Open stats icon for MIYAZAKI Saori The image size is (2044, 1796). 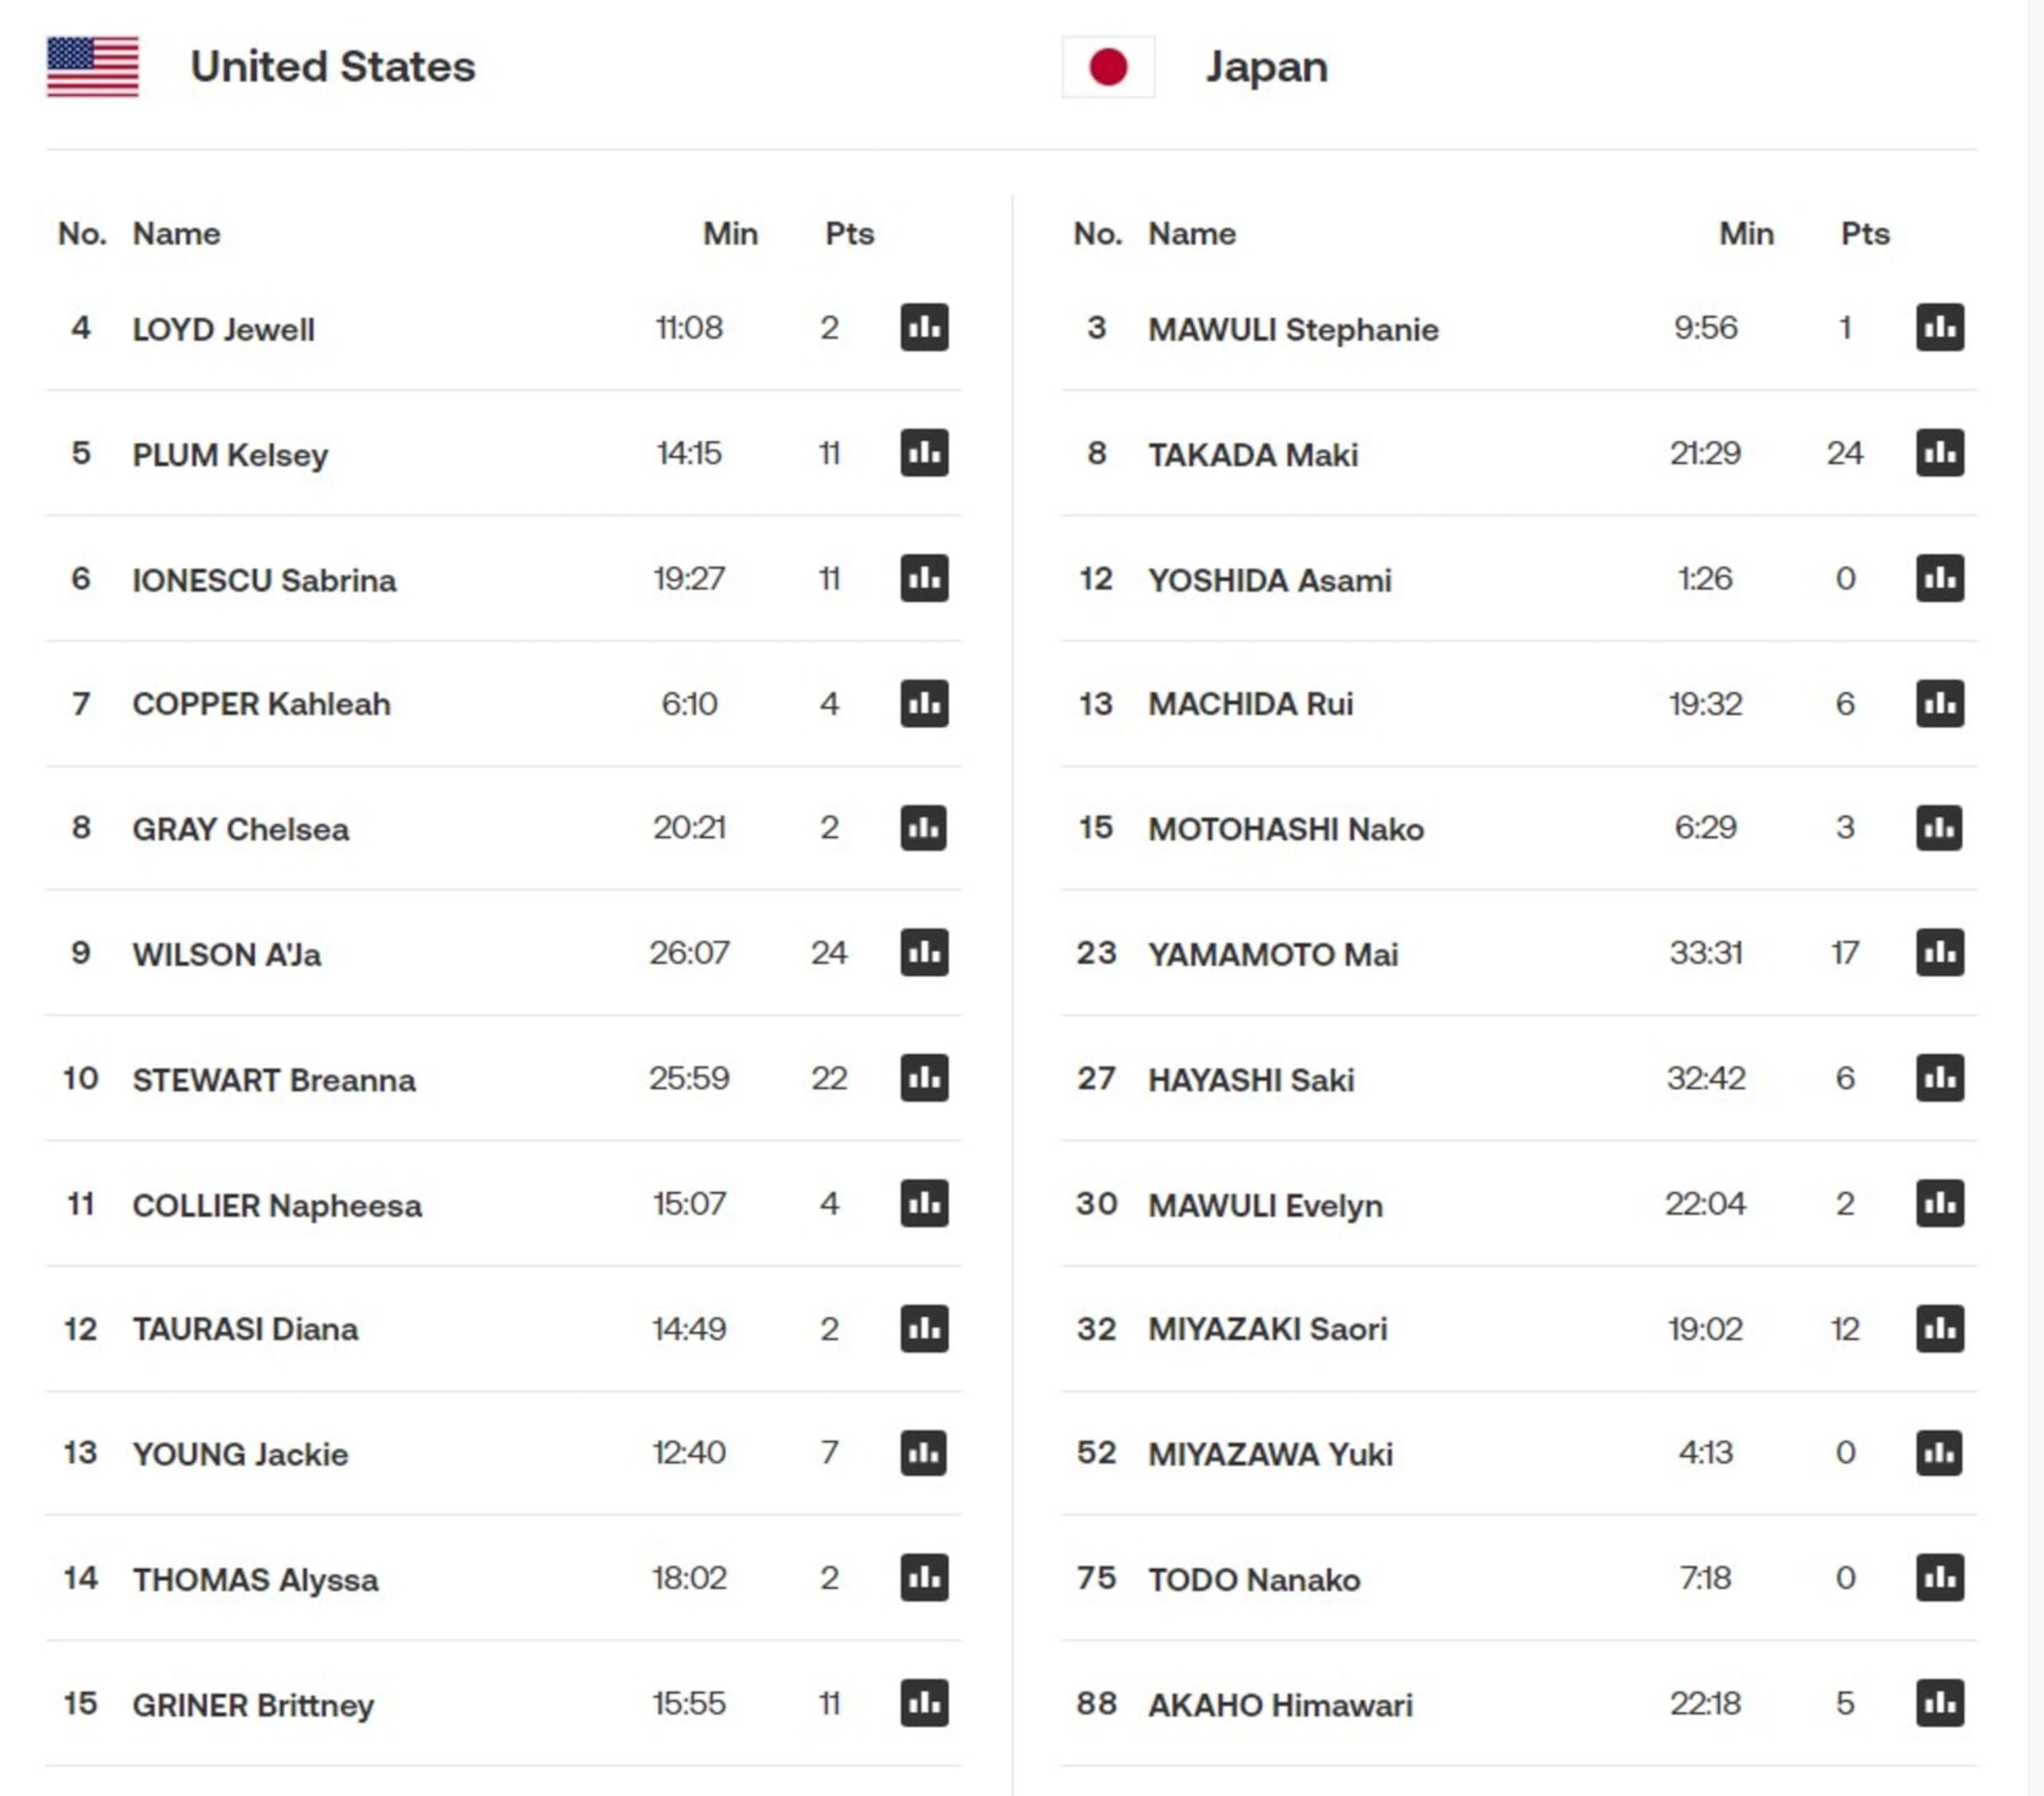click(1939, 1328)
